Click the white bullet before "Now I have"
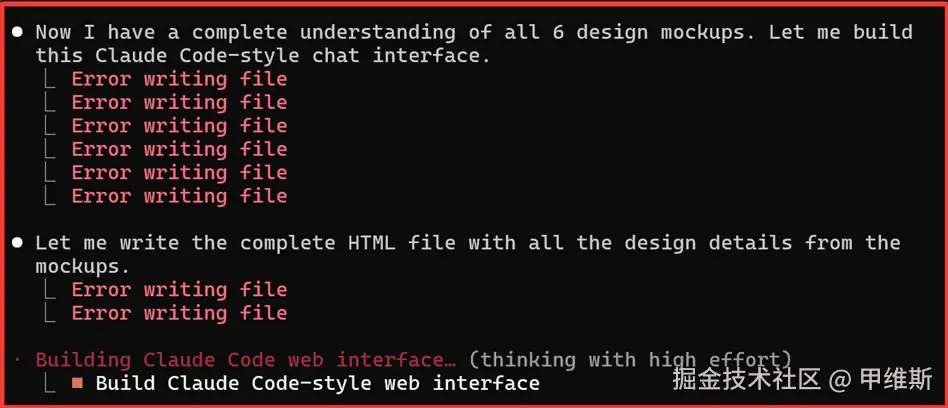Screen dimensions: 948x408 coord(18,33)
